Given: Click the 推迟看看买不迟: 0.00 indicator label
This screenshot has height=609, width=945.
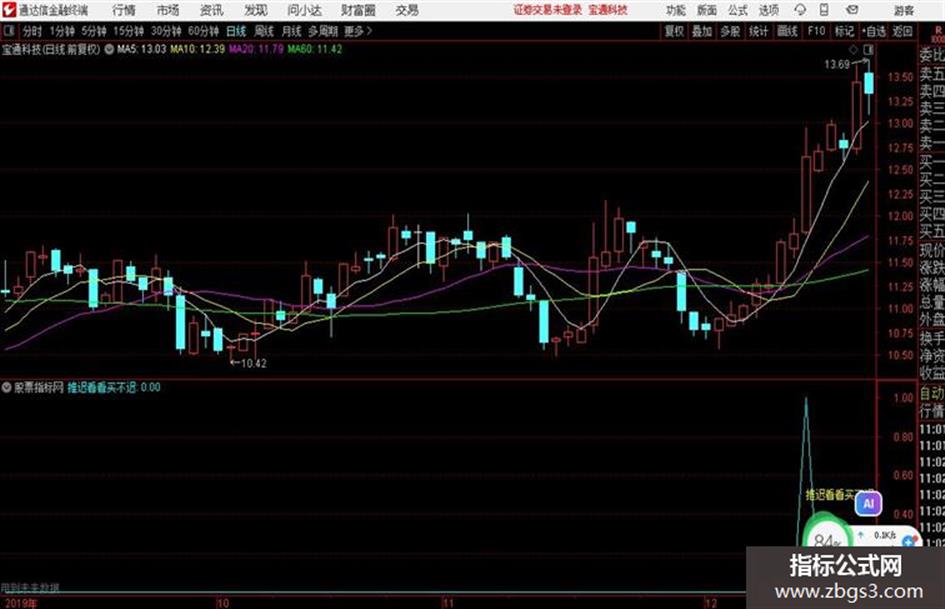Looking at the screenshot, I should 113,388.
